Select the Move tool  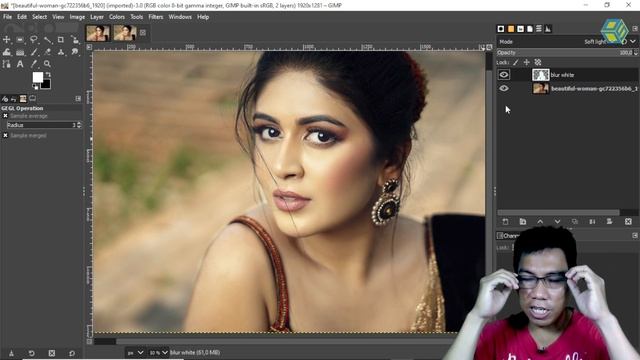[x=7, y=40]
